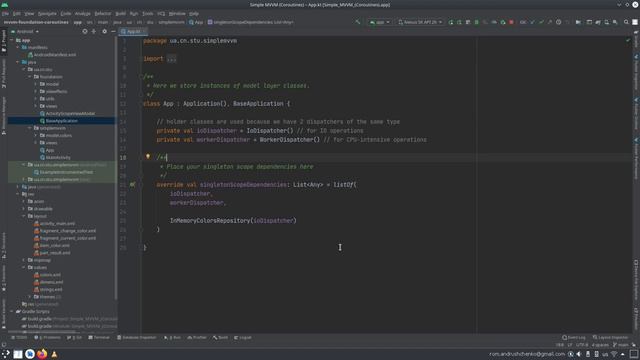640x360 pixels.
Task: Open the File menu
Action: (5, 13)
